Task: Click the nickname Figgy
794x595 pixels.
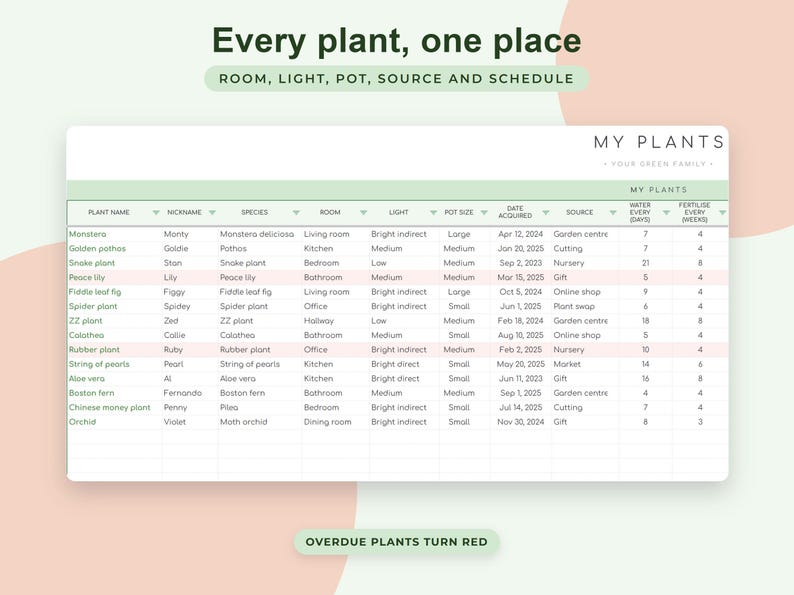Action: click(x=174, y=292)
